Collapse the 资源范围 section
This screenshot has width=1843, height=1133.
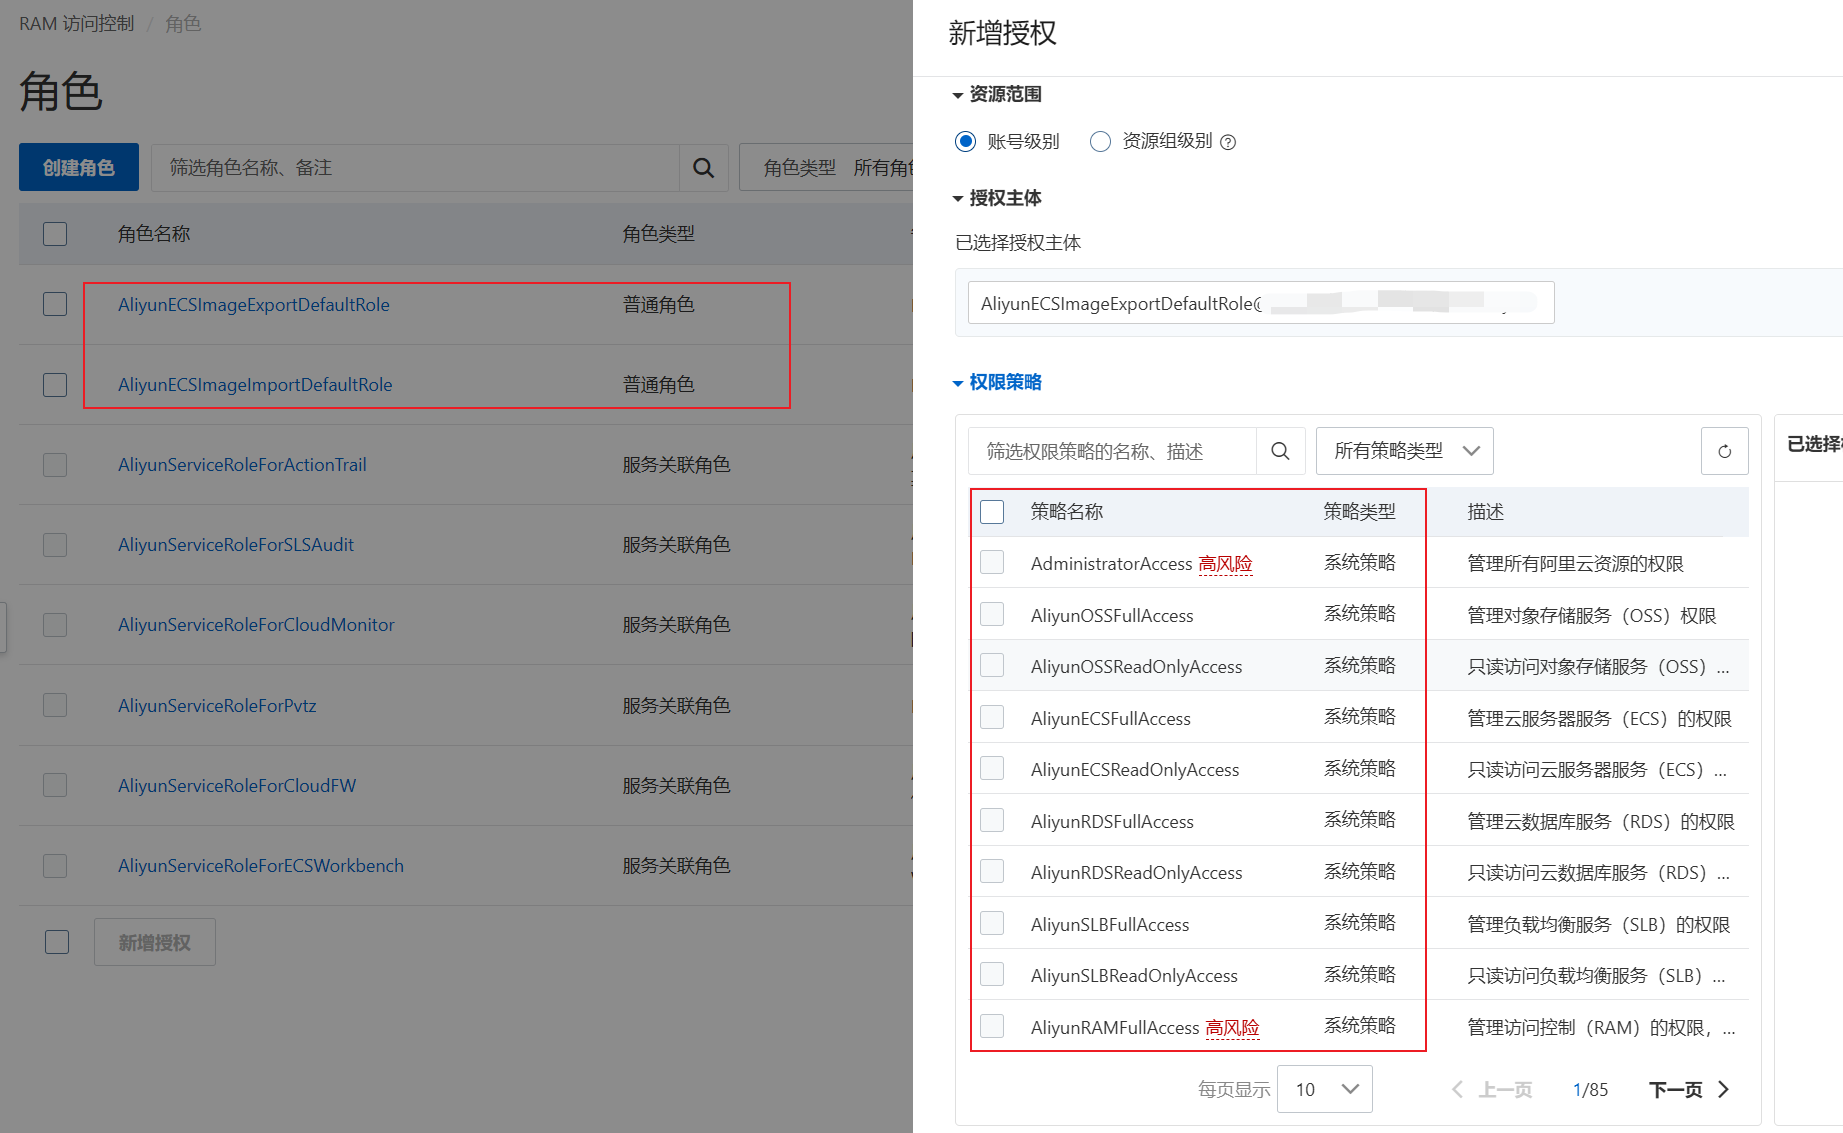997,94
